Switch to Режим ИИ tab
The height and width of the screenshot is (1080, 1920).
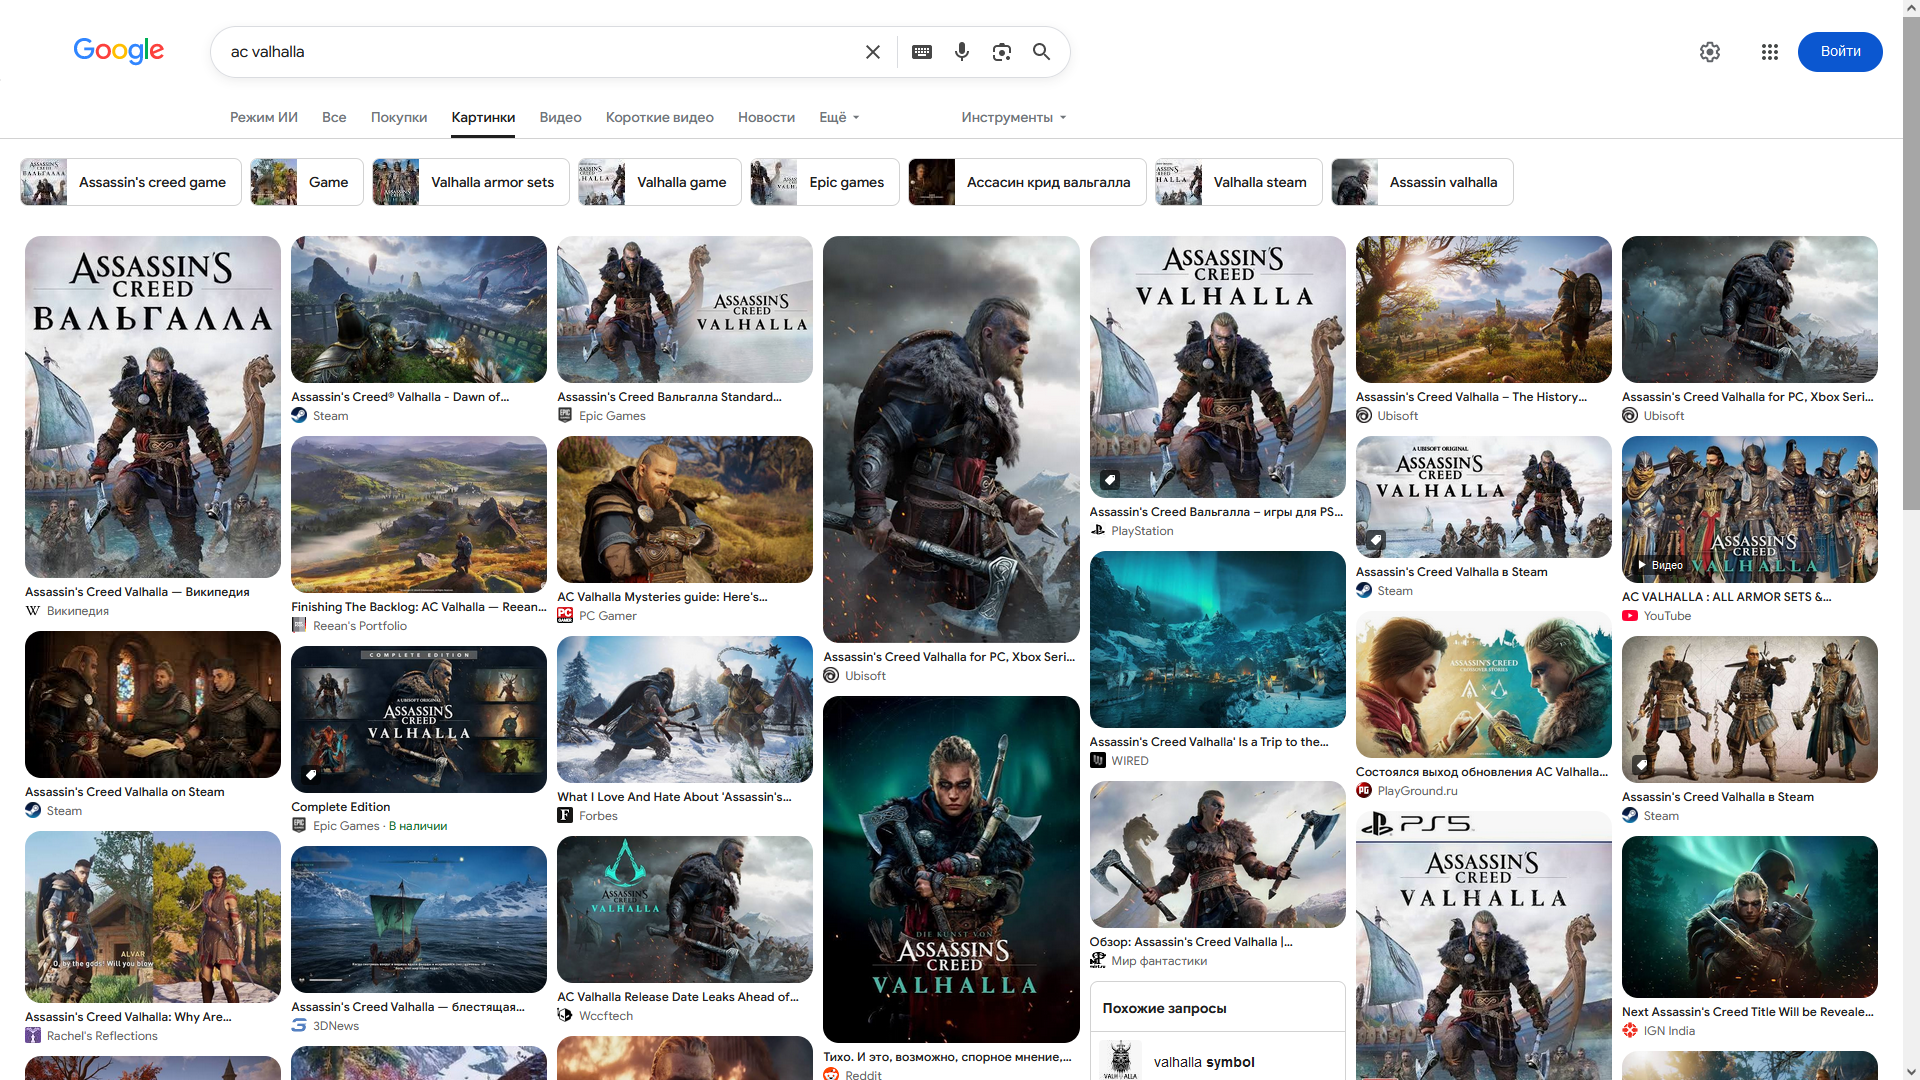[x=264, y=118]
